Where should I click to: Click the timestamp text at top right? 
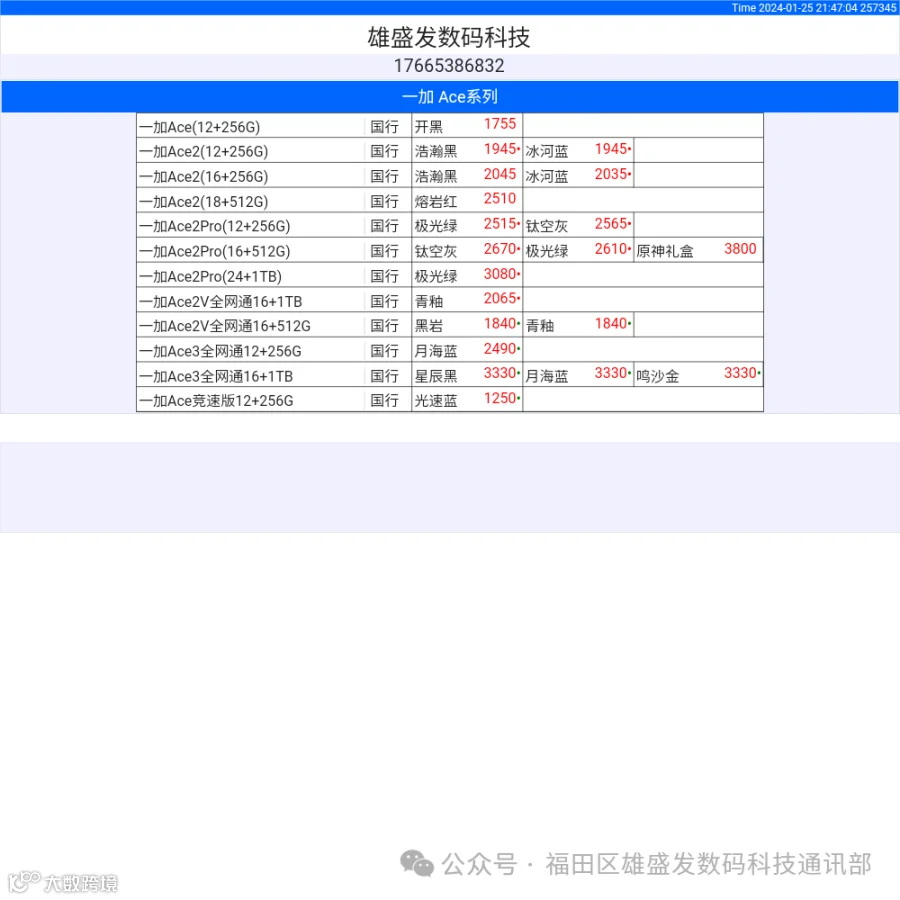tap(813, 7)
